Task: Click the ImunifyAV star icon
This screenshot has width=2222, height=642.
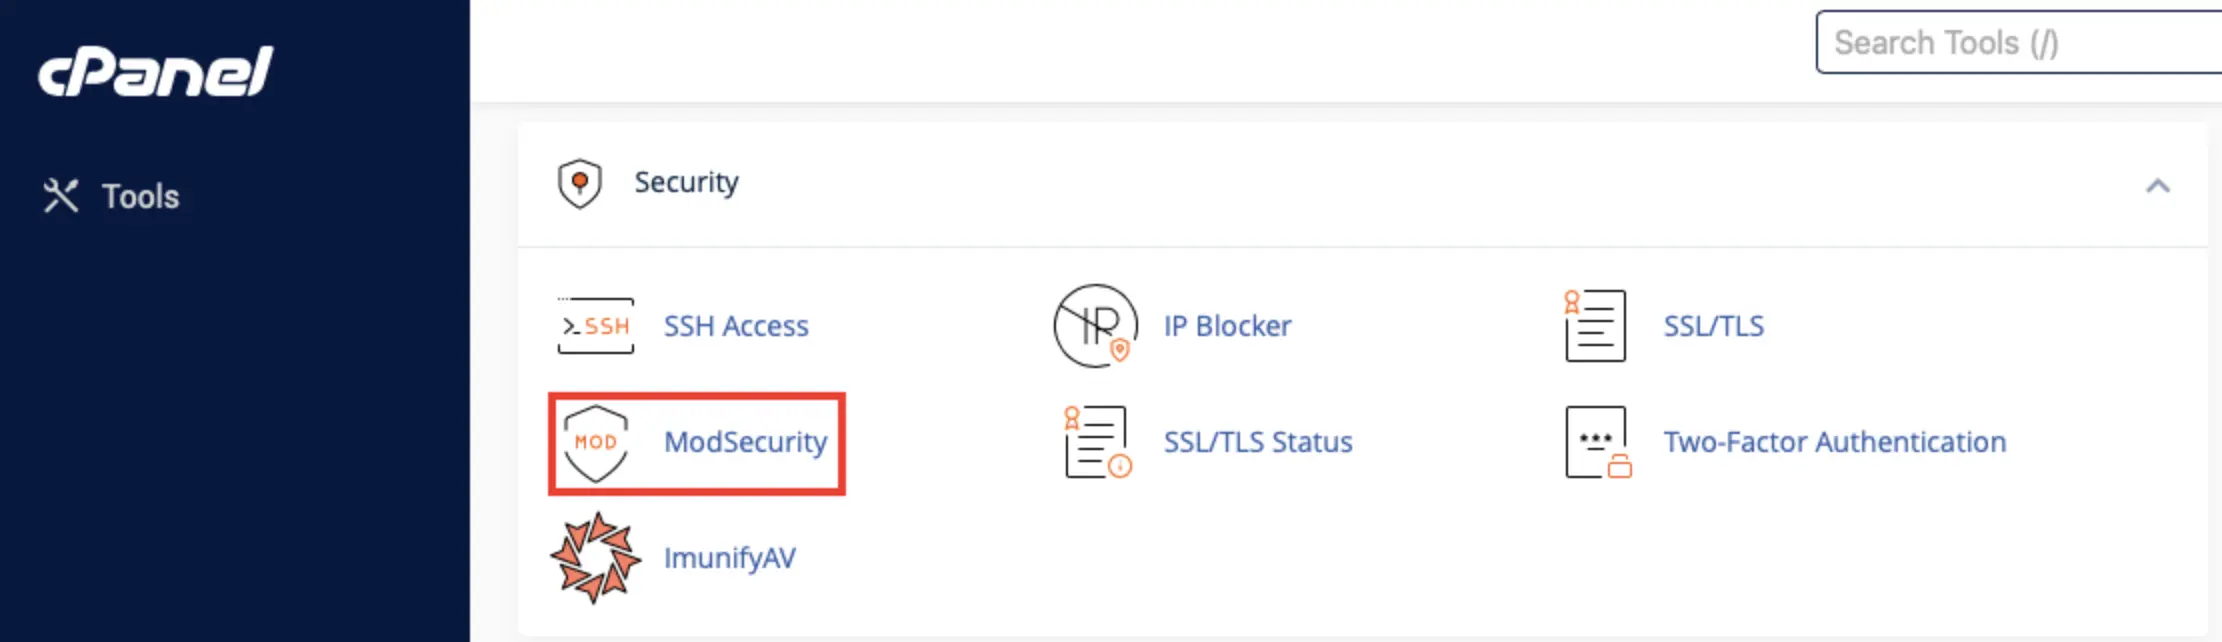Action: 596,558
